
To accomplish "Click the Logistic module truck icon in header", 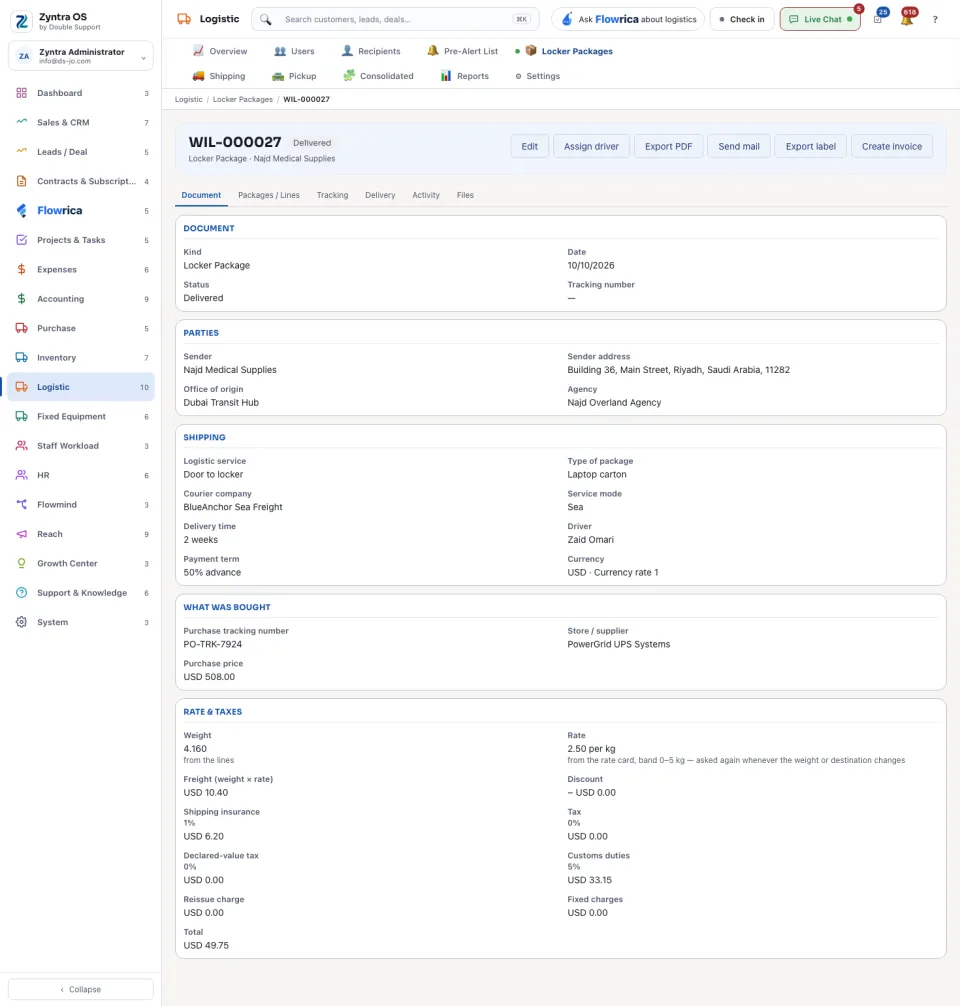I will click(184, 19).
